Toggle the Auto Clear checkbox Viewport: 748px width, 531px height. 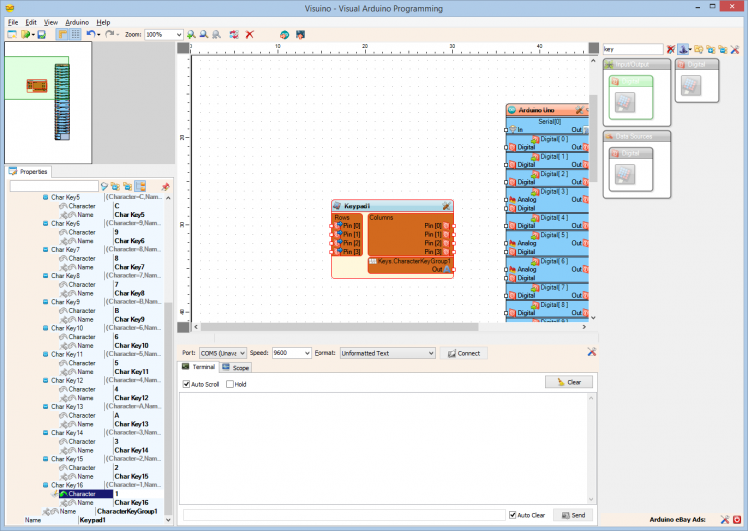point(513,515)
